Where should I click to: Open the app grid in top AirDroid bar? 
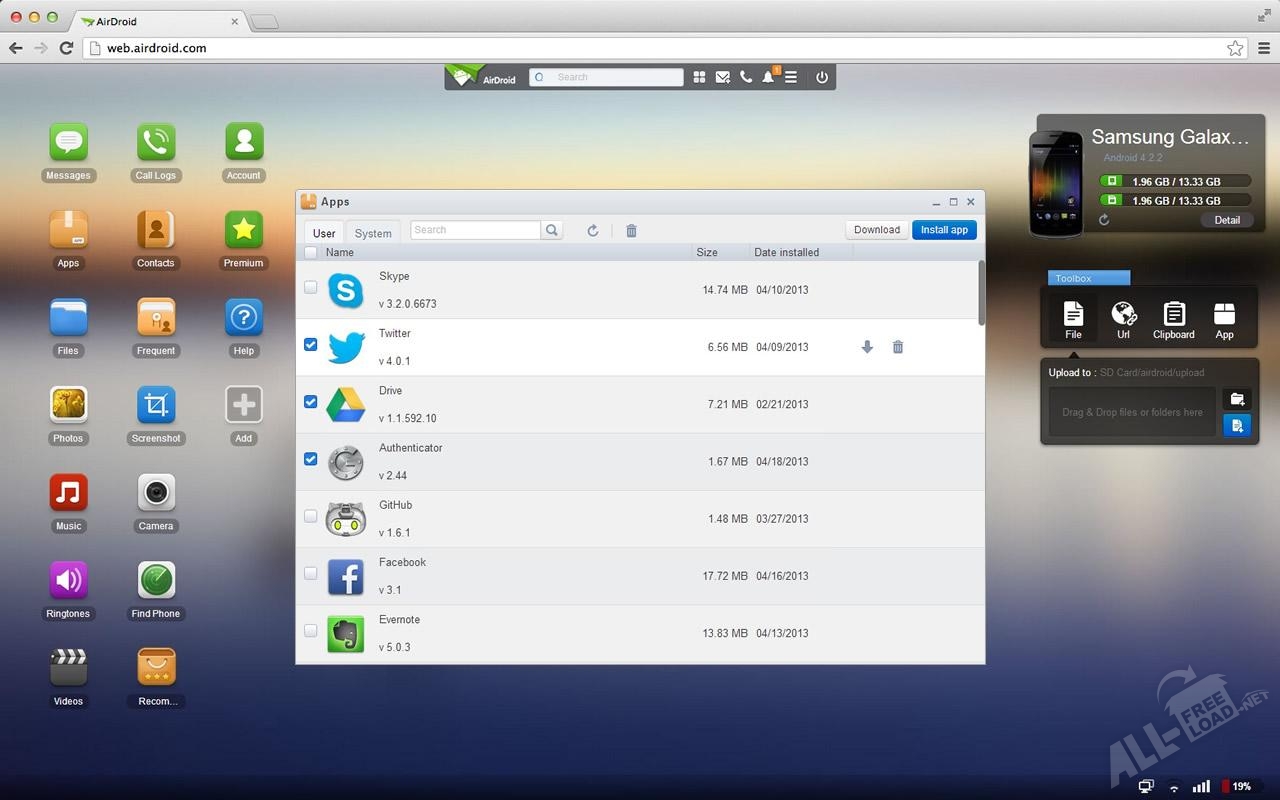pyautogui.click(x=699, y=77)
